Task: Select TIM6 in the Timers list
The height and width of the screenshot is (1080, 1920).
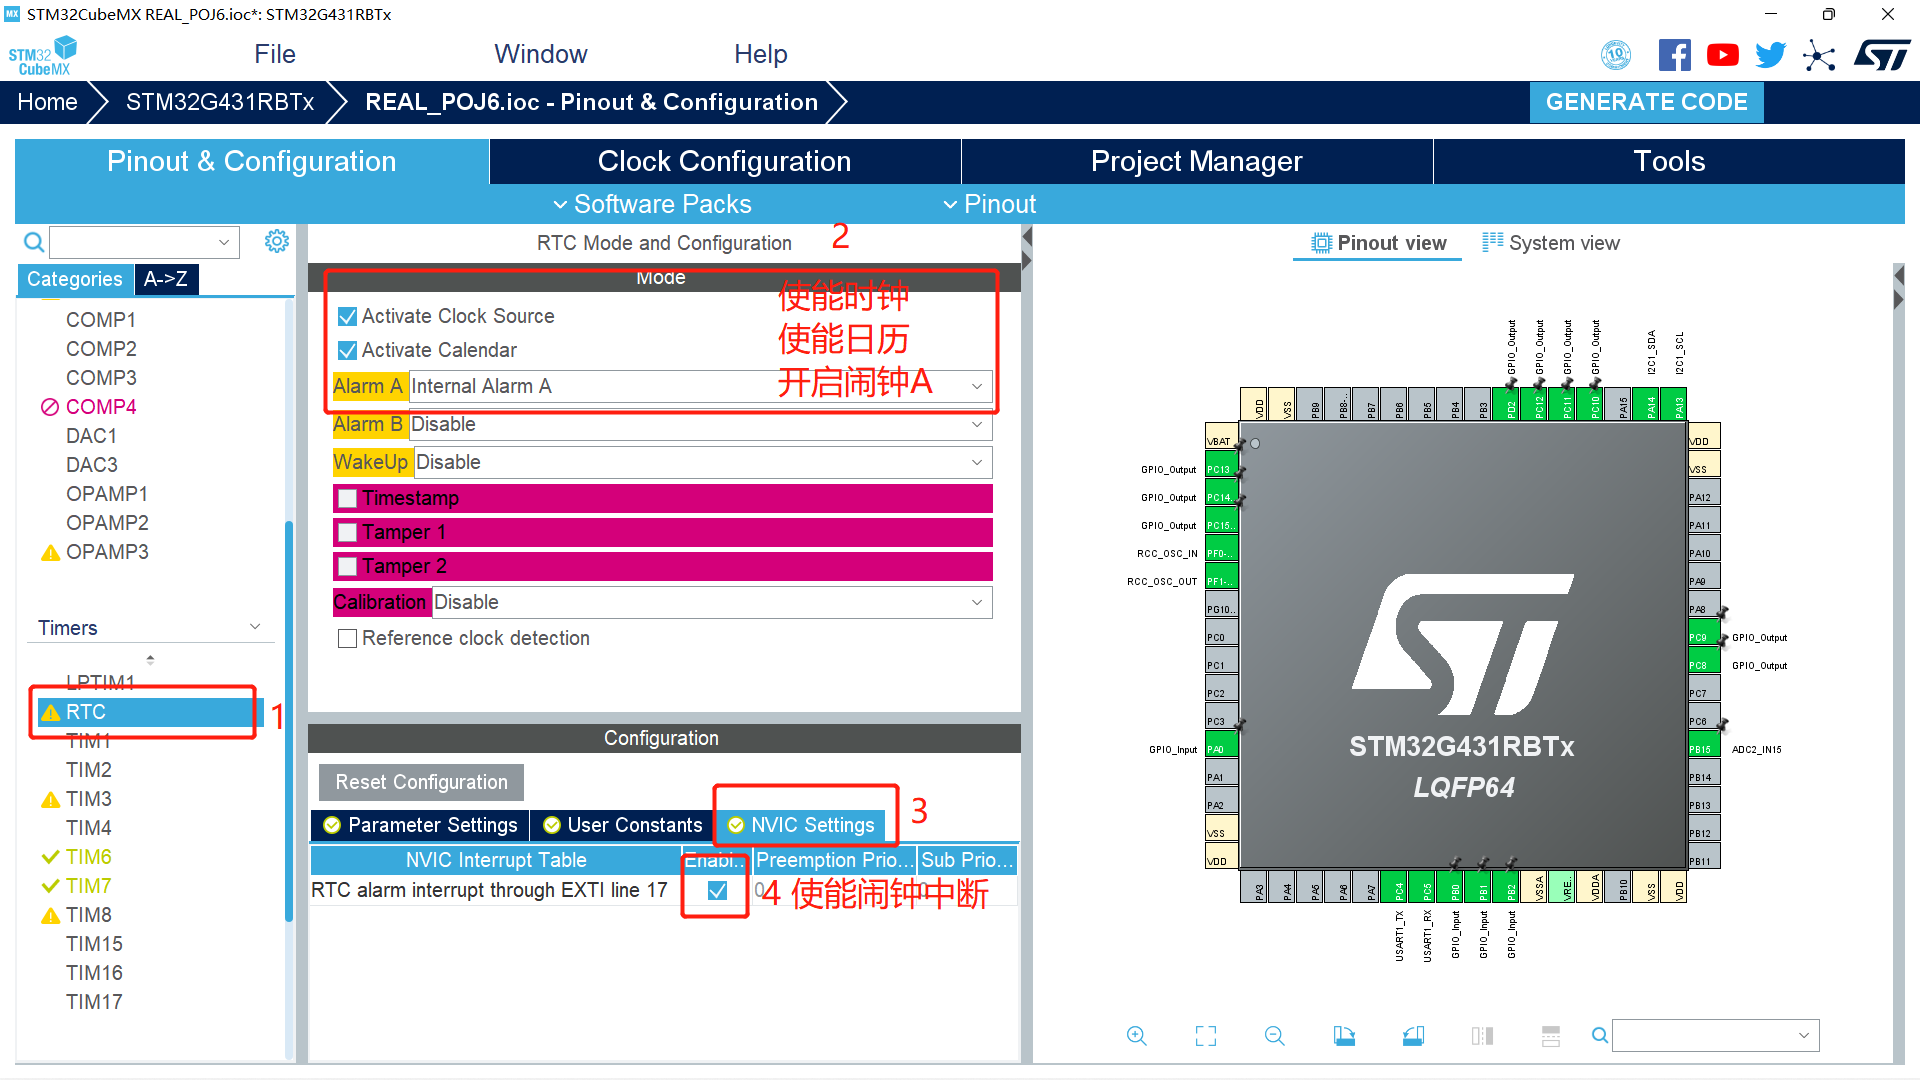Action: pyautogui.click(x=89, y=857)
